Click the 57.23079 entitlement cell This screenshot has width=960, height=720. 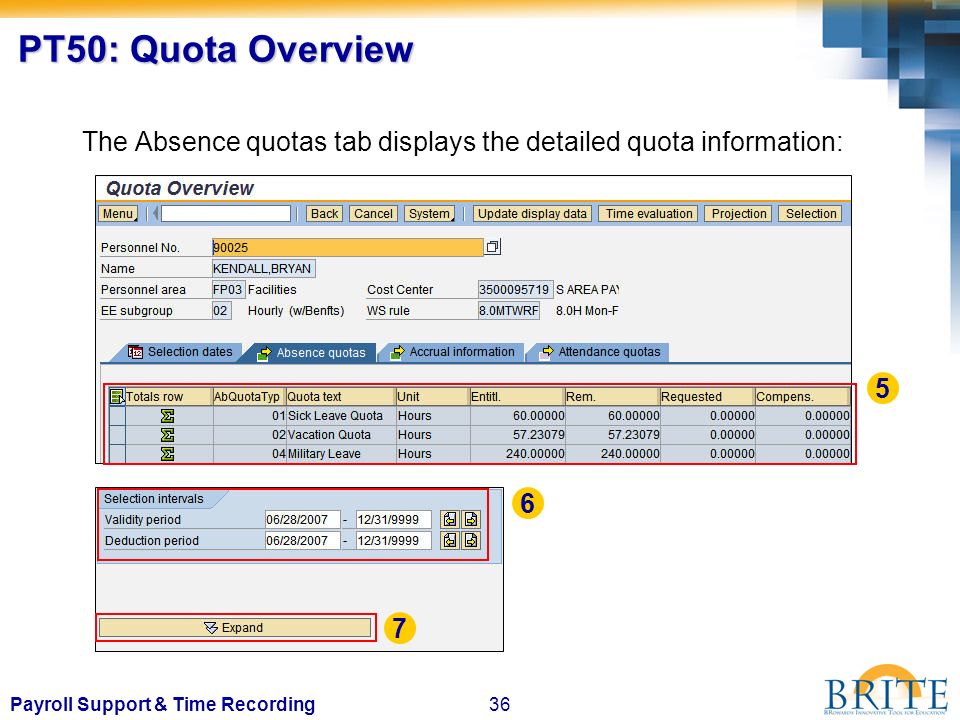[518, 435]
